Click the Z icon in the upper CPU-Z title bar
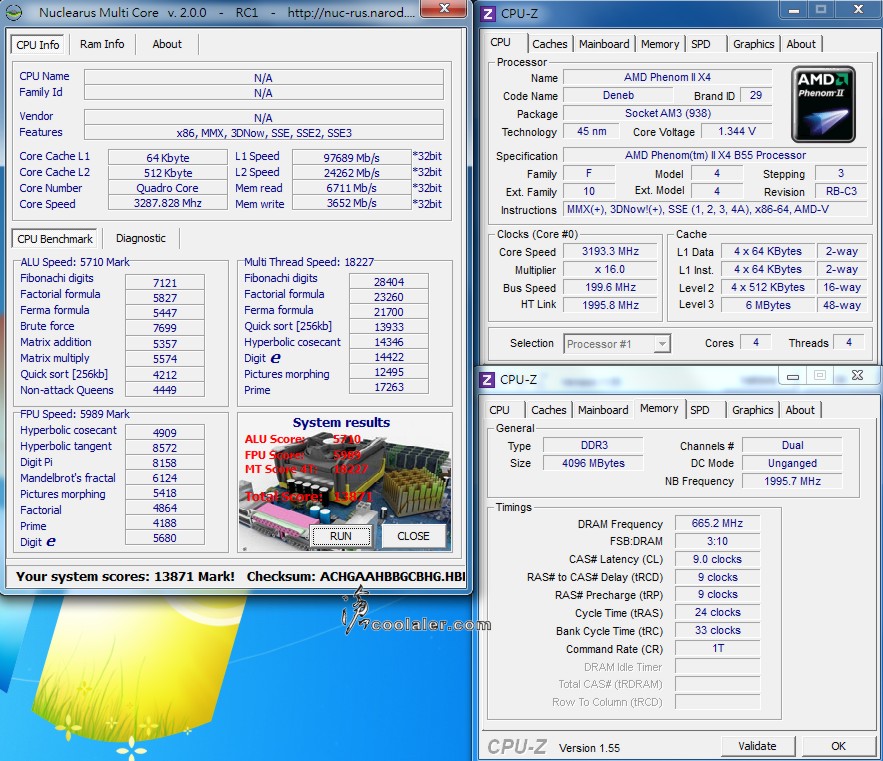The image size is (883, 761). pos(488,14)
